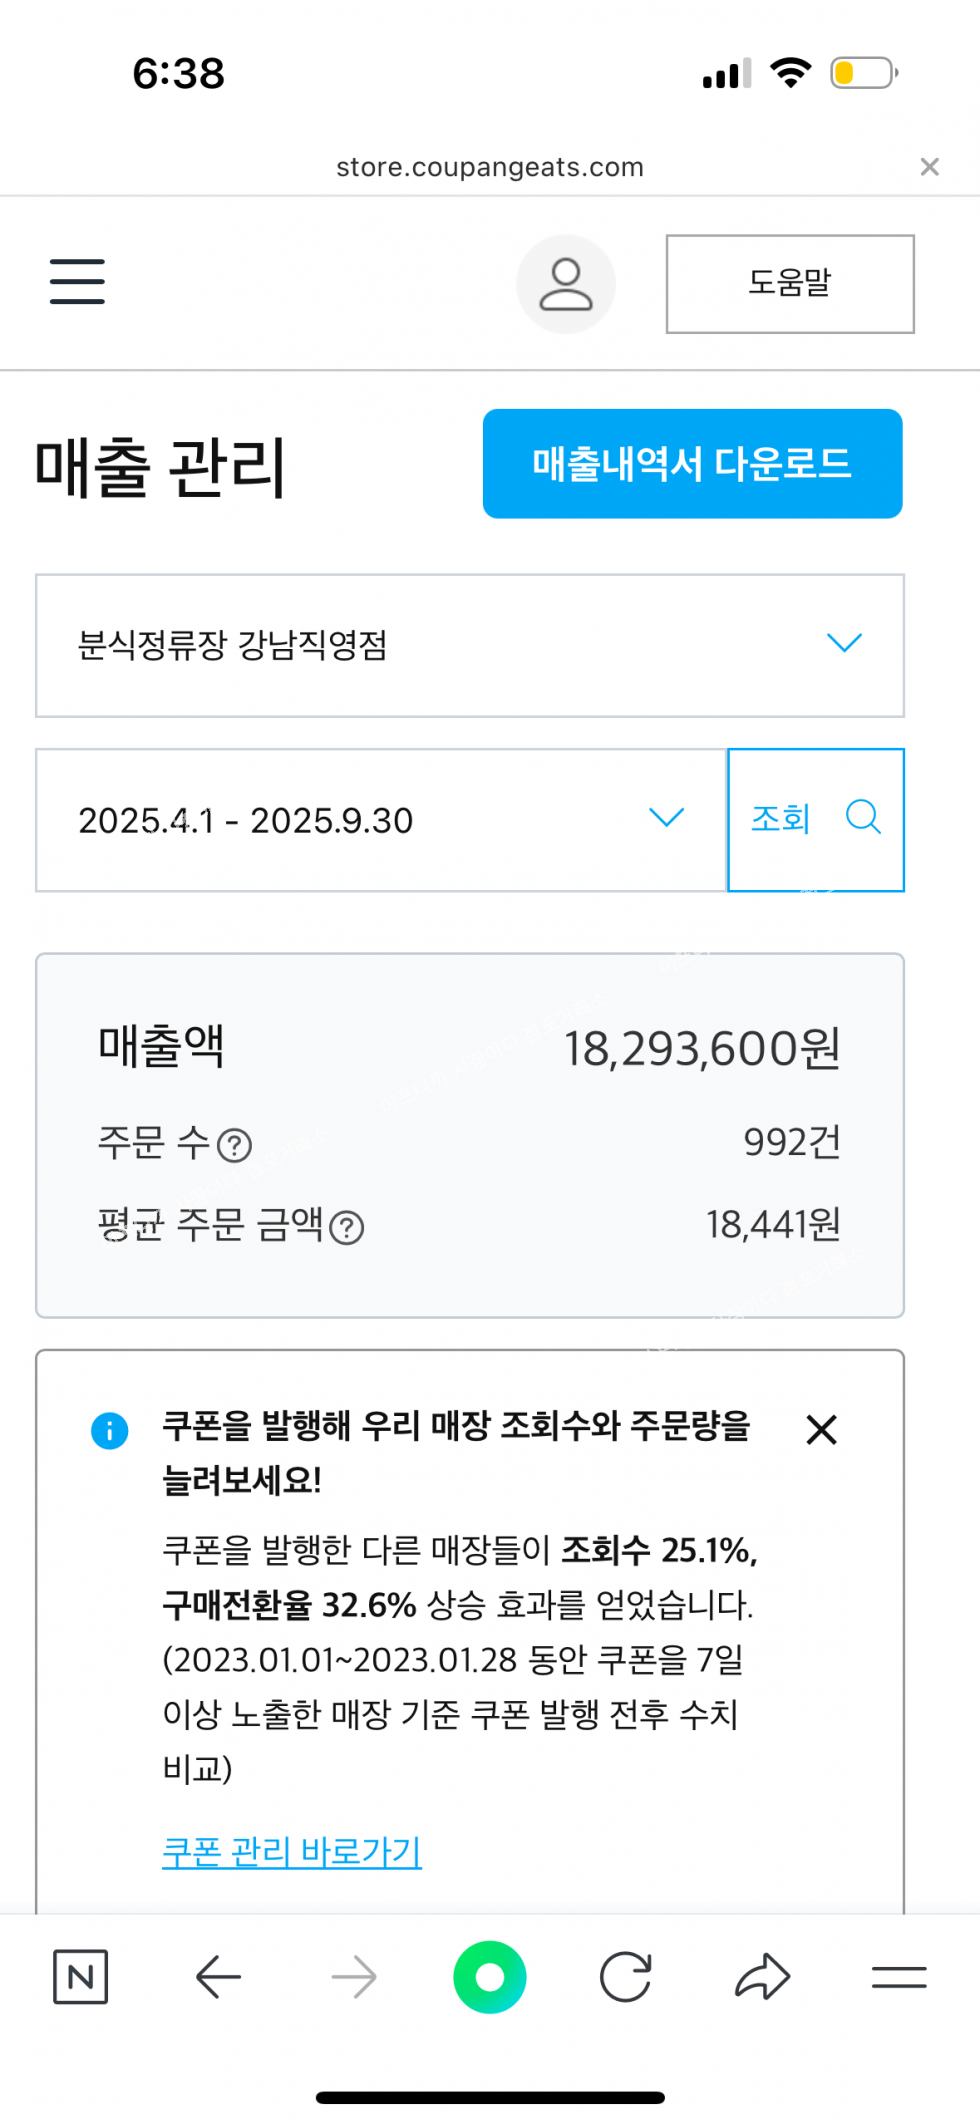Viewport: 980px width, 2124px height.
Task: Open the 쿠폰 관리 바로가기 link
Action: click(292, 1851)
